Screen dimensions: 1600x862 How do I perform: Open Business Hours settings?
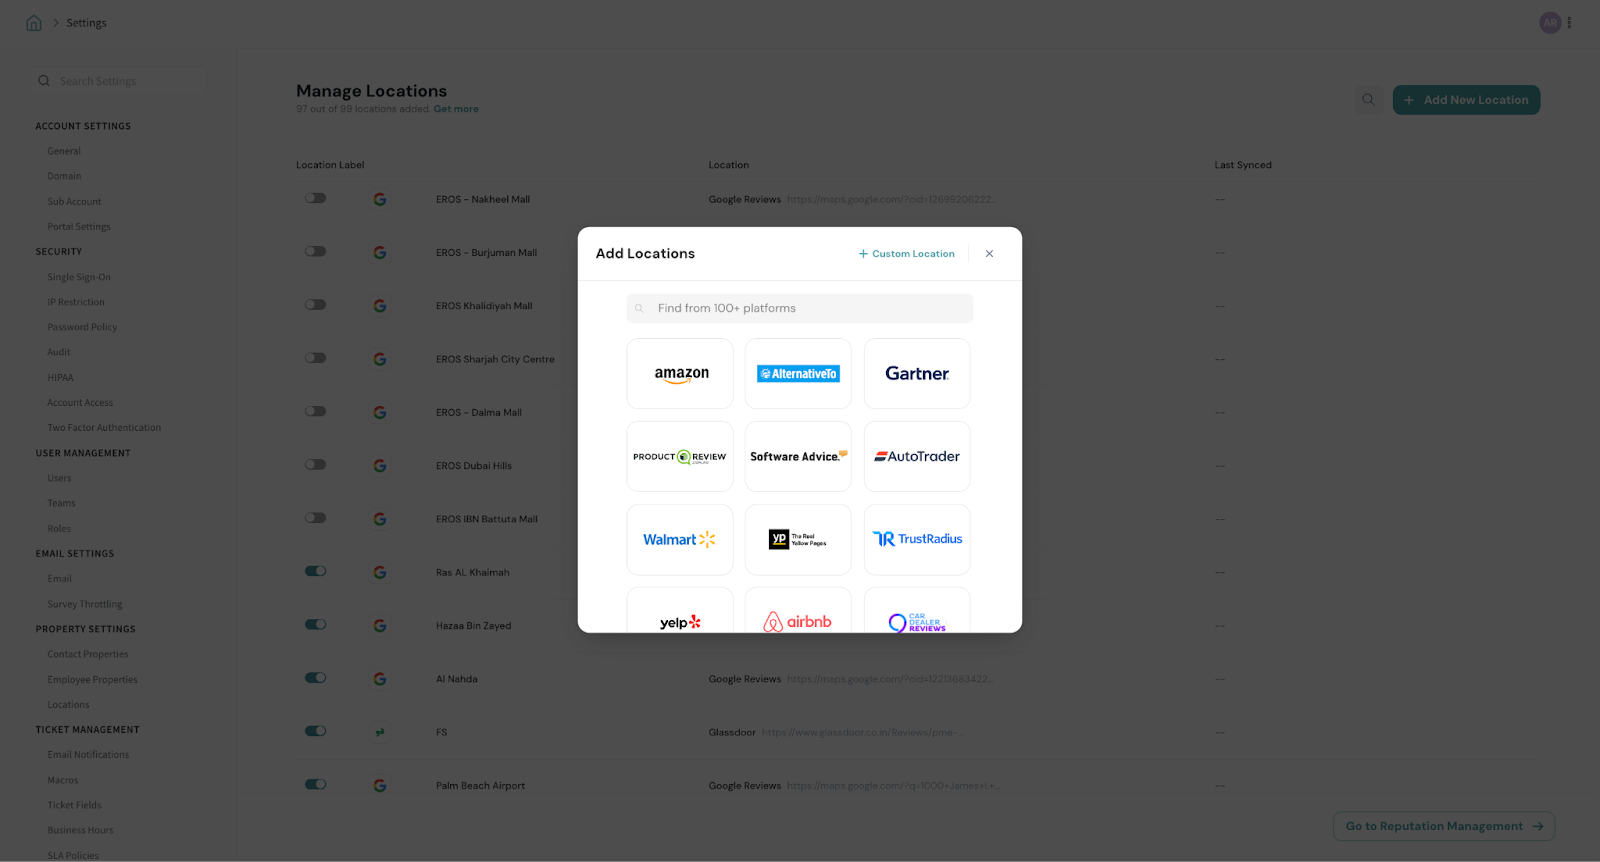pyautogui.click(x=80, y=830)
